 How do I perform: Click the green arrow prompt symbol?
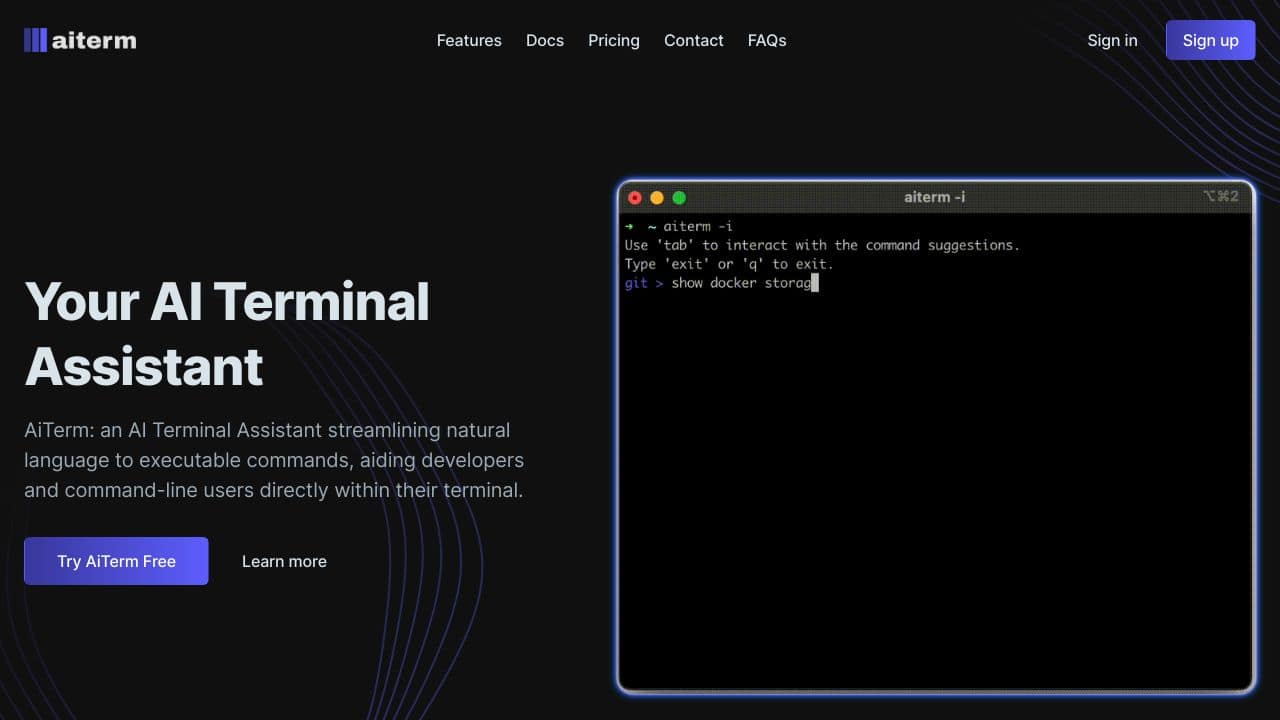(629, 226)
